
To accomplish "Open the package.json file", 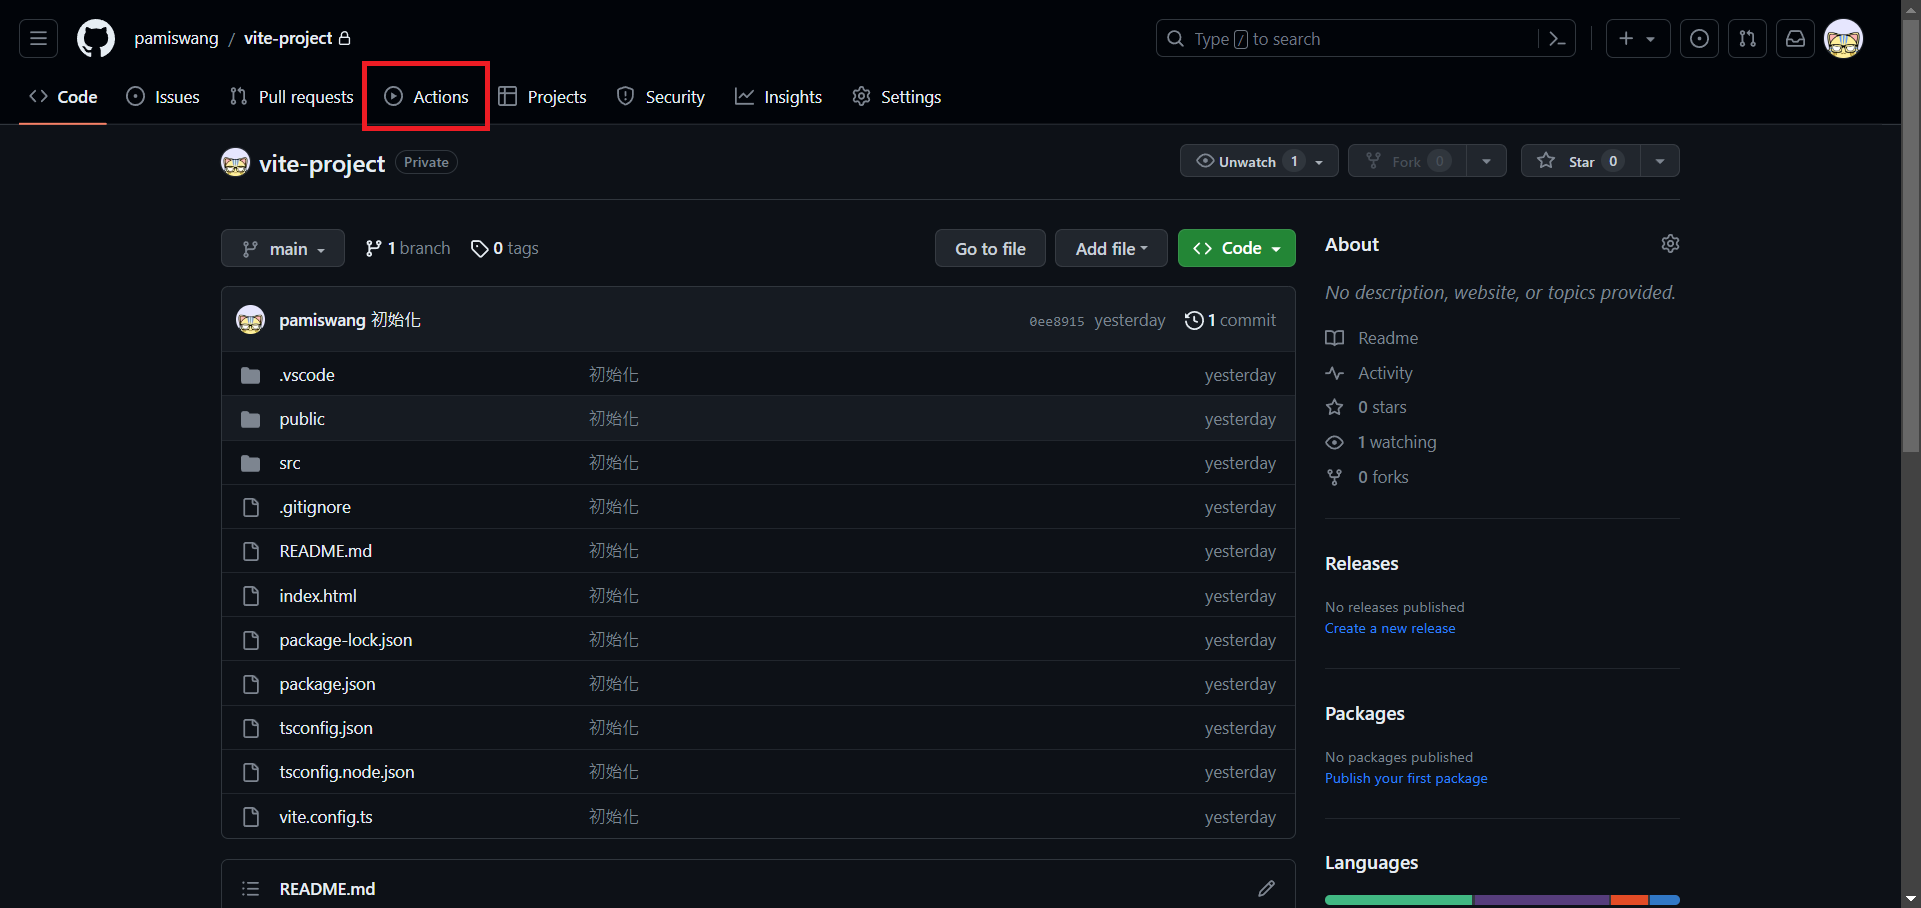I will point(327,684).
